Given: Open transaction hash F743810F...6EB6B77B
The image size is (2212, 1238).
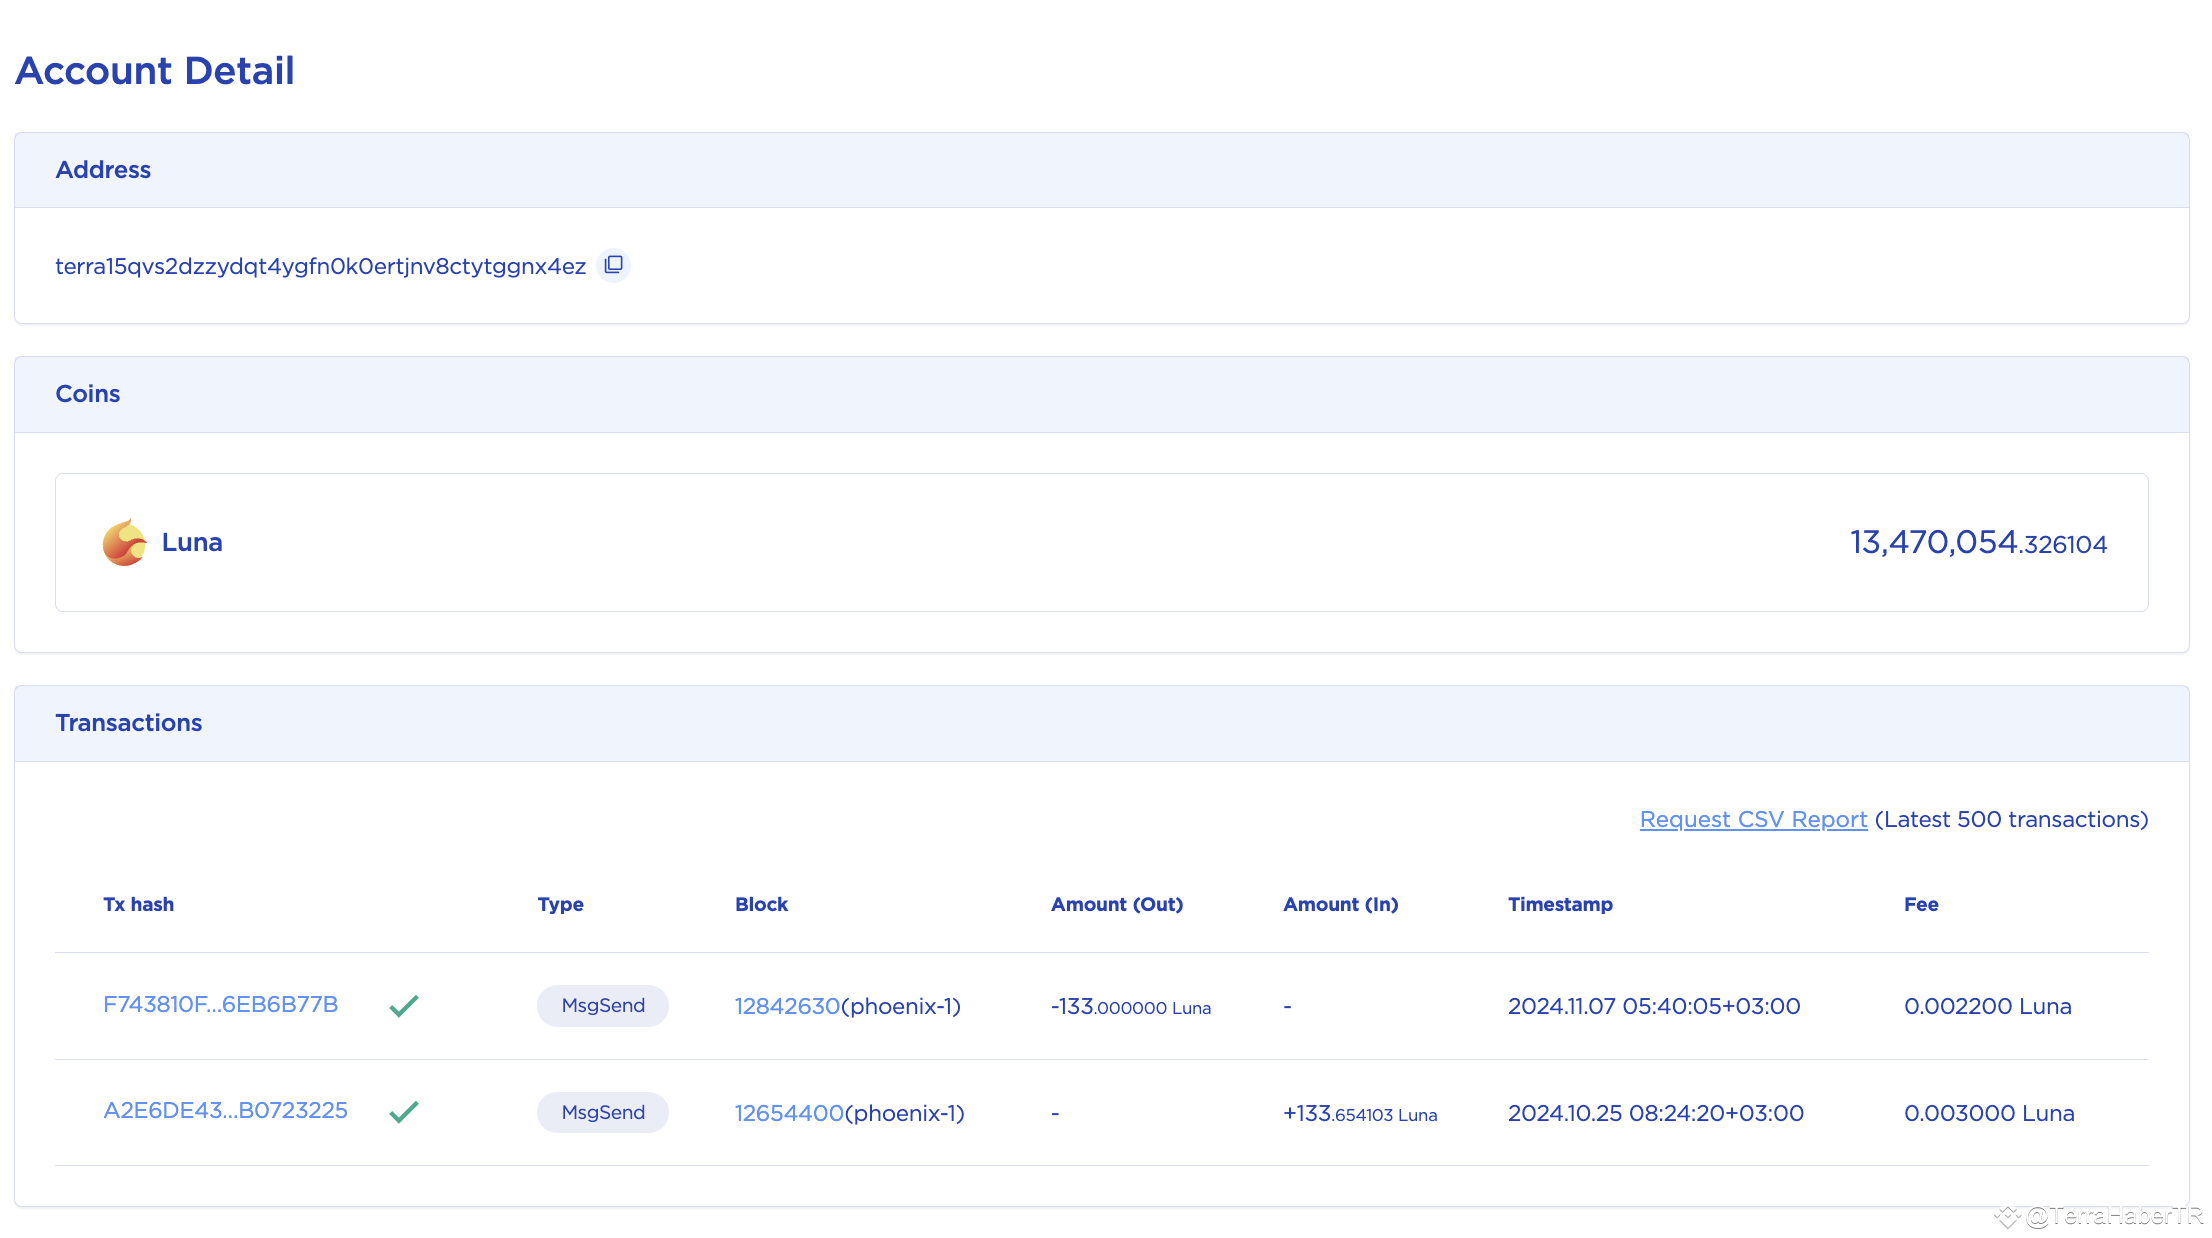Looking at the screenshot, I should click(x=220, y=1004).
